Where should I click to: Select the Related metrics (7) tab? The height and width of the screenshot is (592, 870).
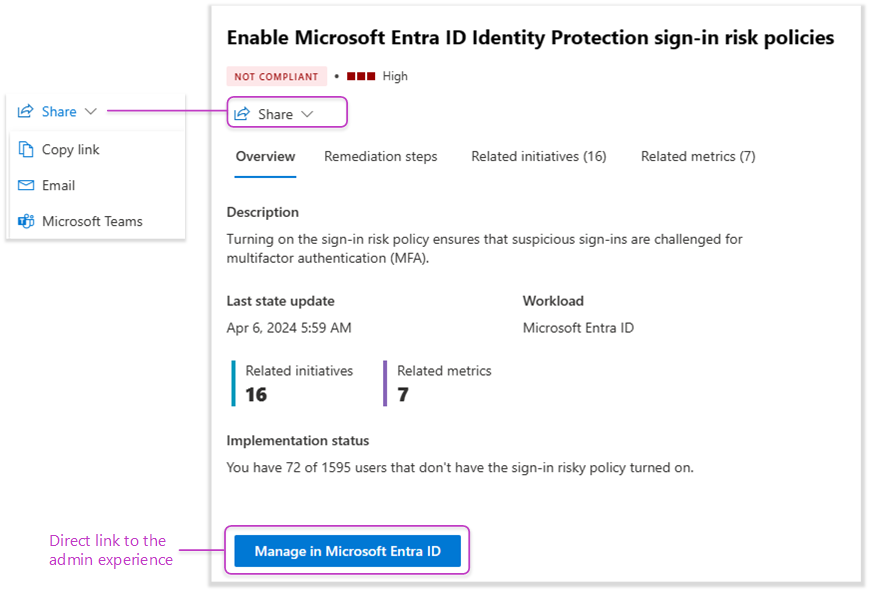[698, 157]
